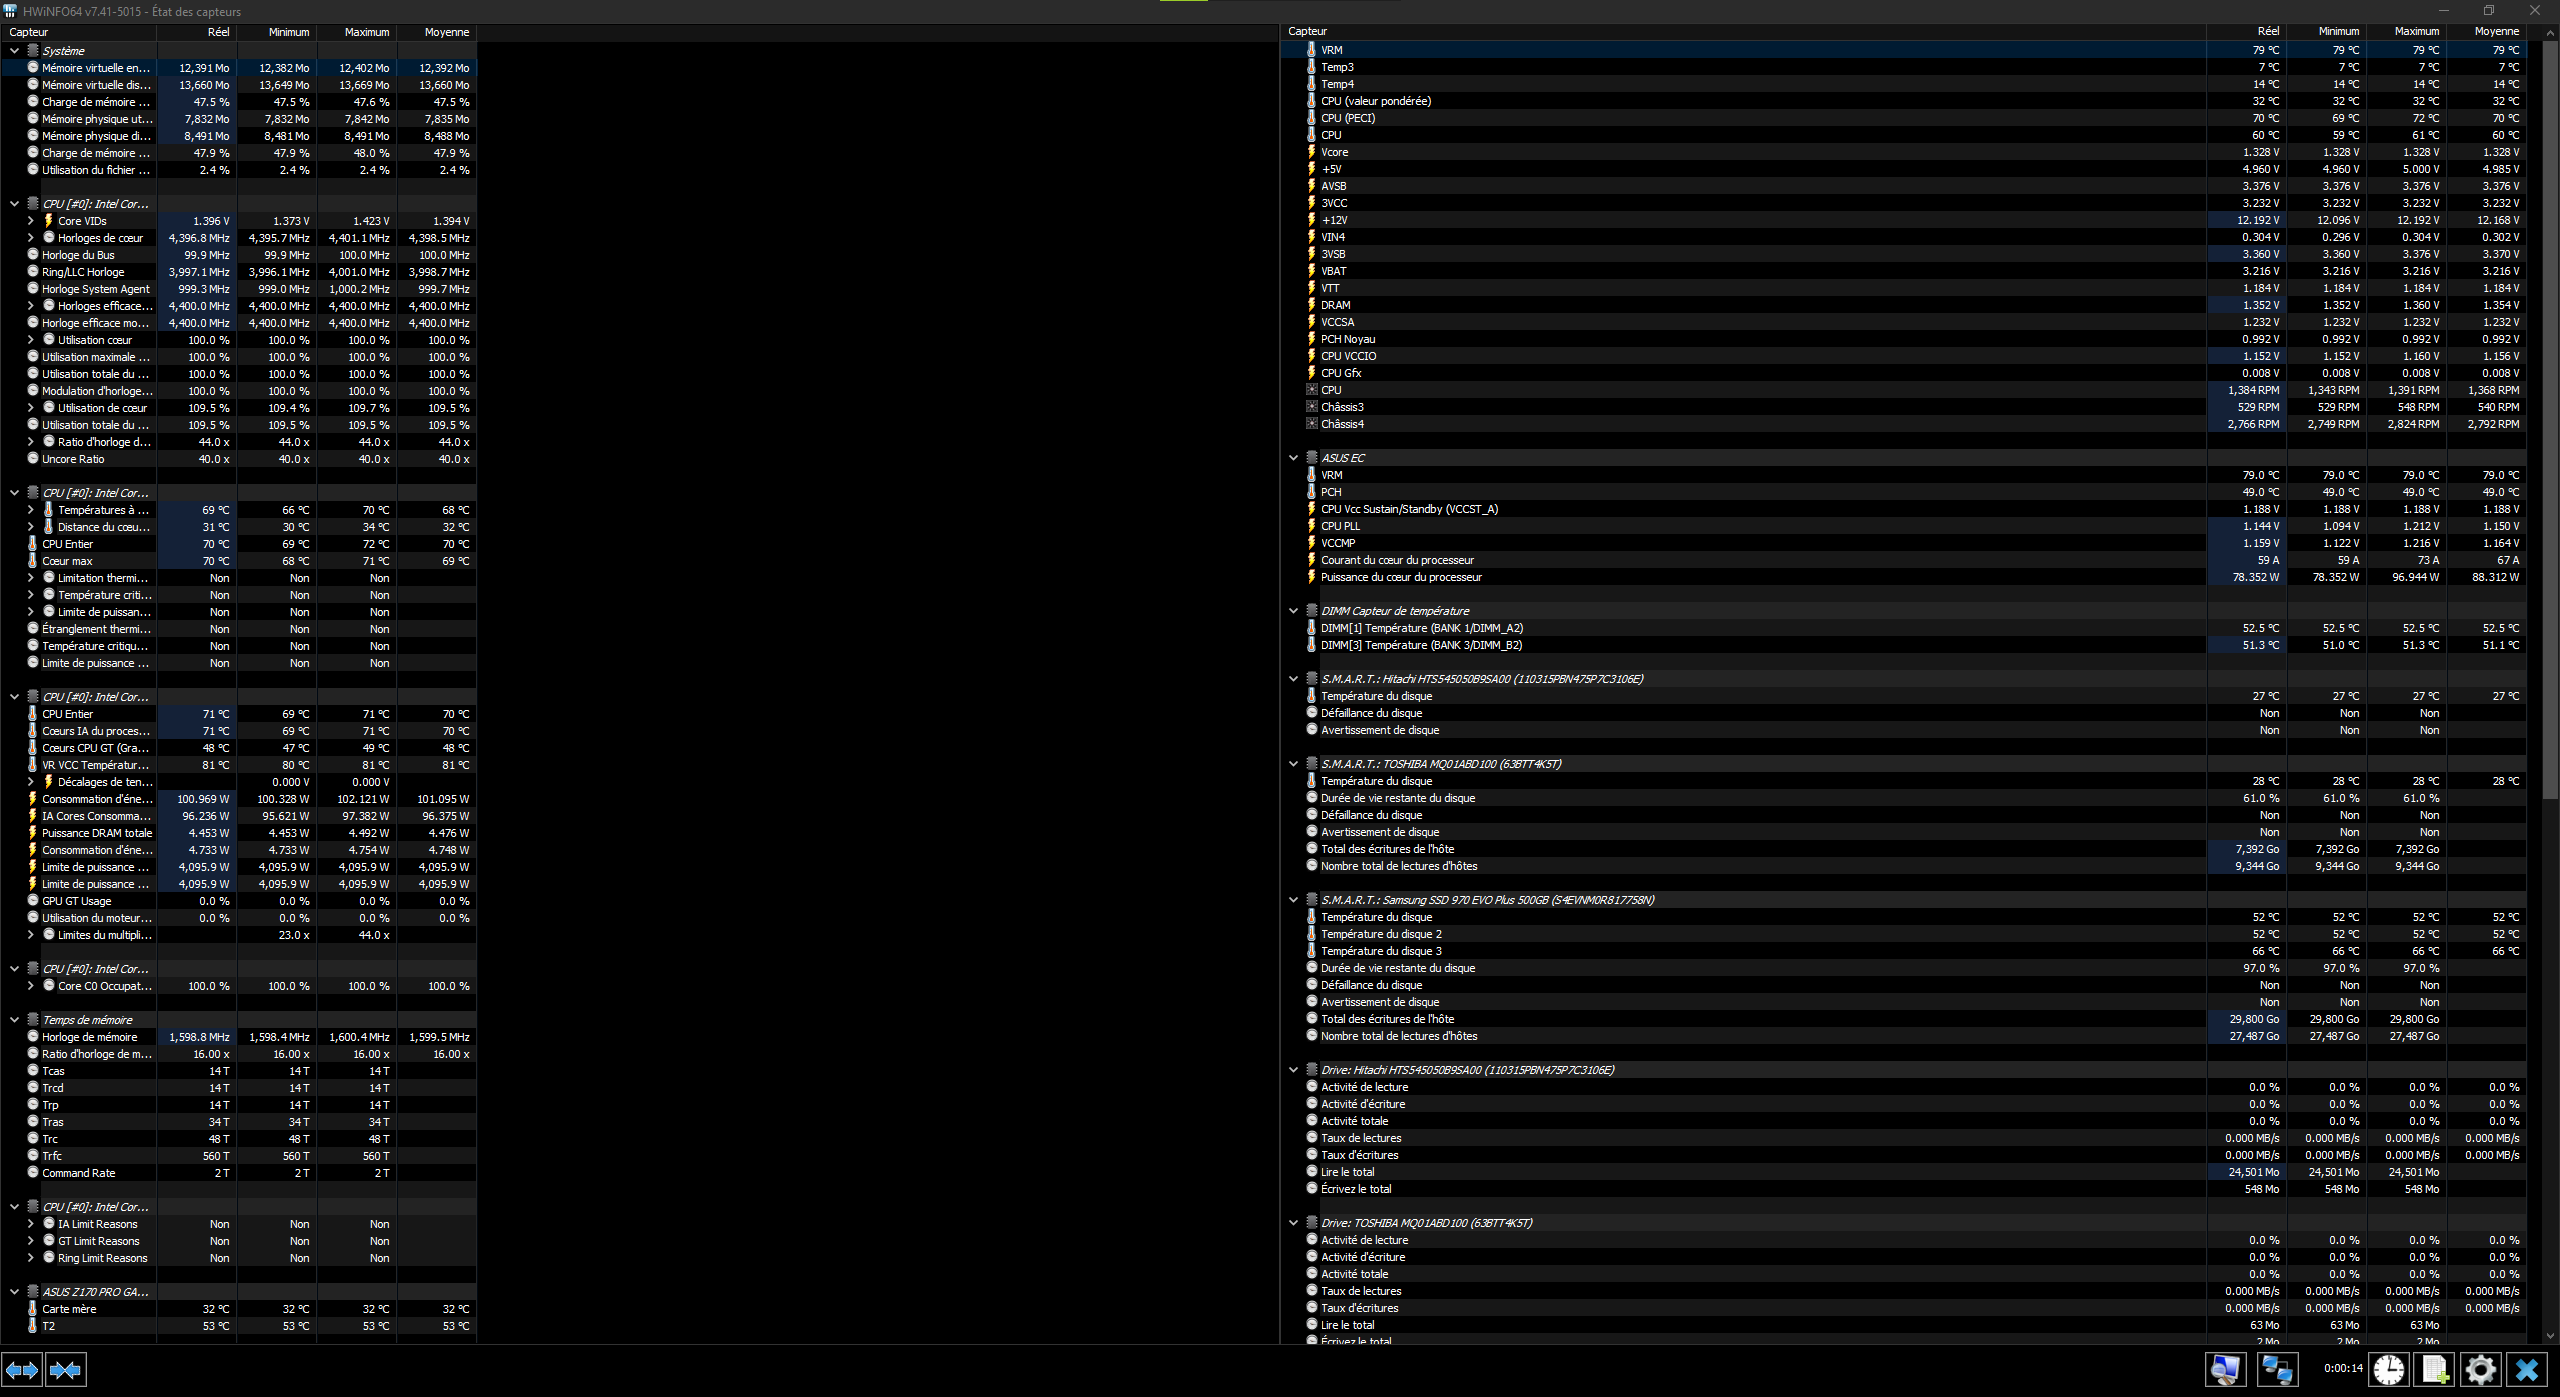
Task: Start logging with the sheet-plus icon
Action: [2435, 1370]
